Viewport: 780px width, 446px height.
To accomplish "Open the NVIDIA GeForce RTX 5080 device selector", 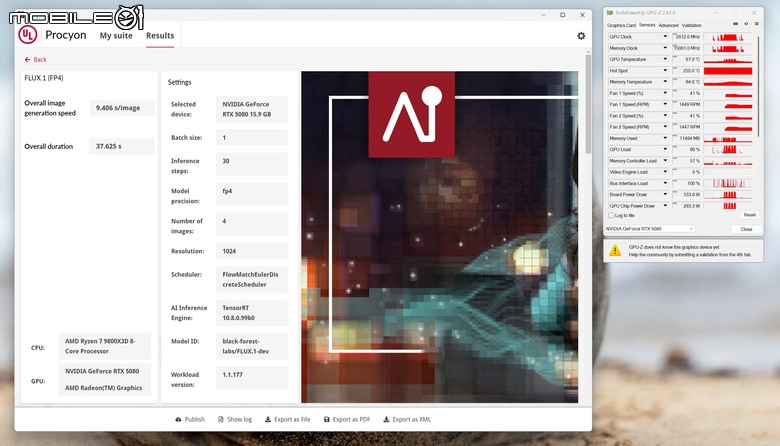I will [x=649, y=229].
